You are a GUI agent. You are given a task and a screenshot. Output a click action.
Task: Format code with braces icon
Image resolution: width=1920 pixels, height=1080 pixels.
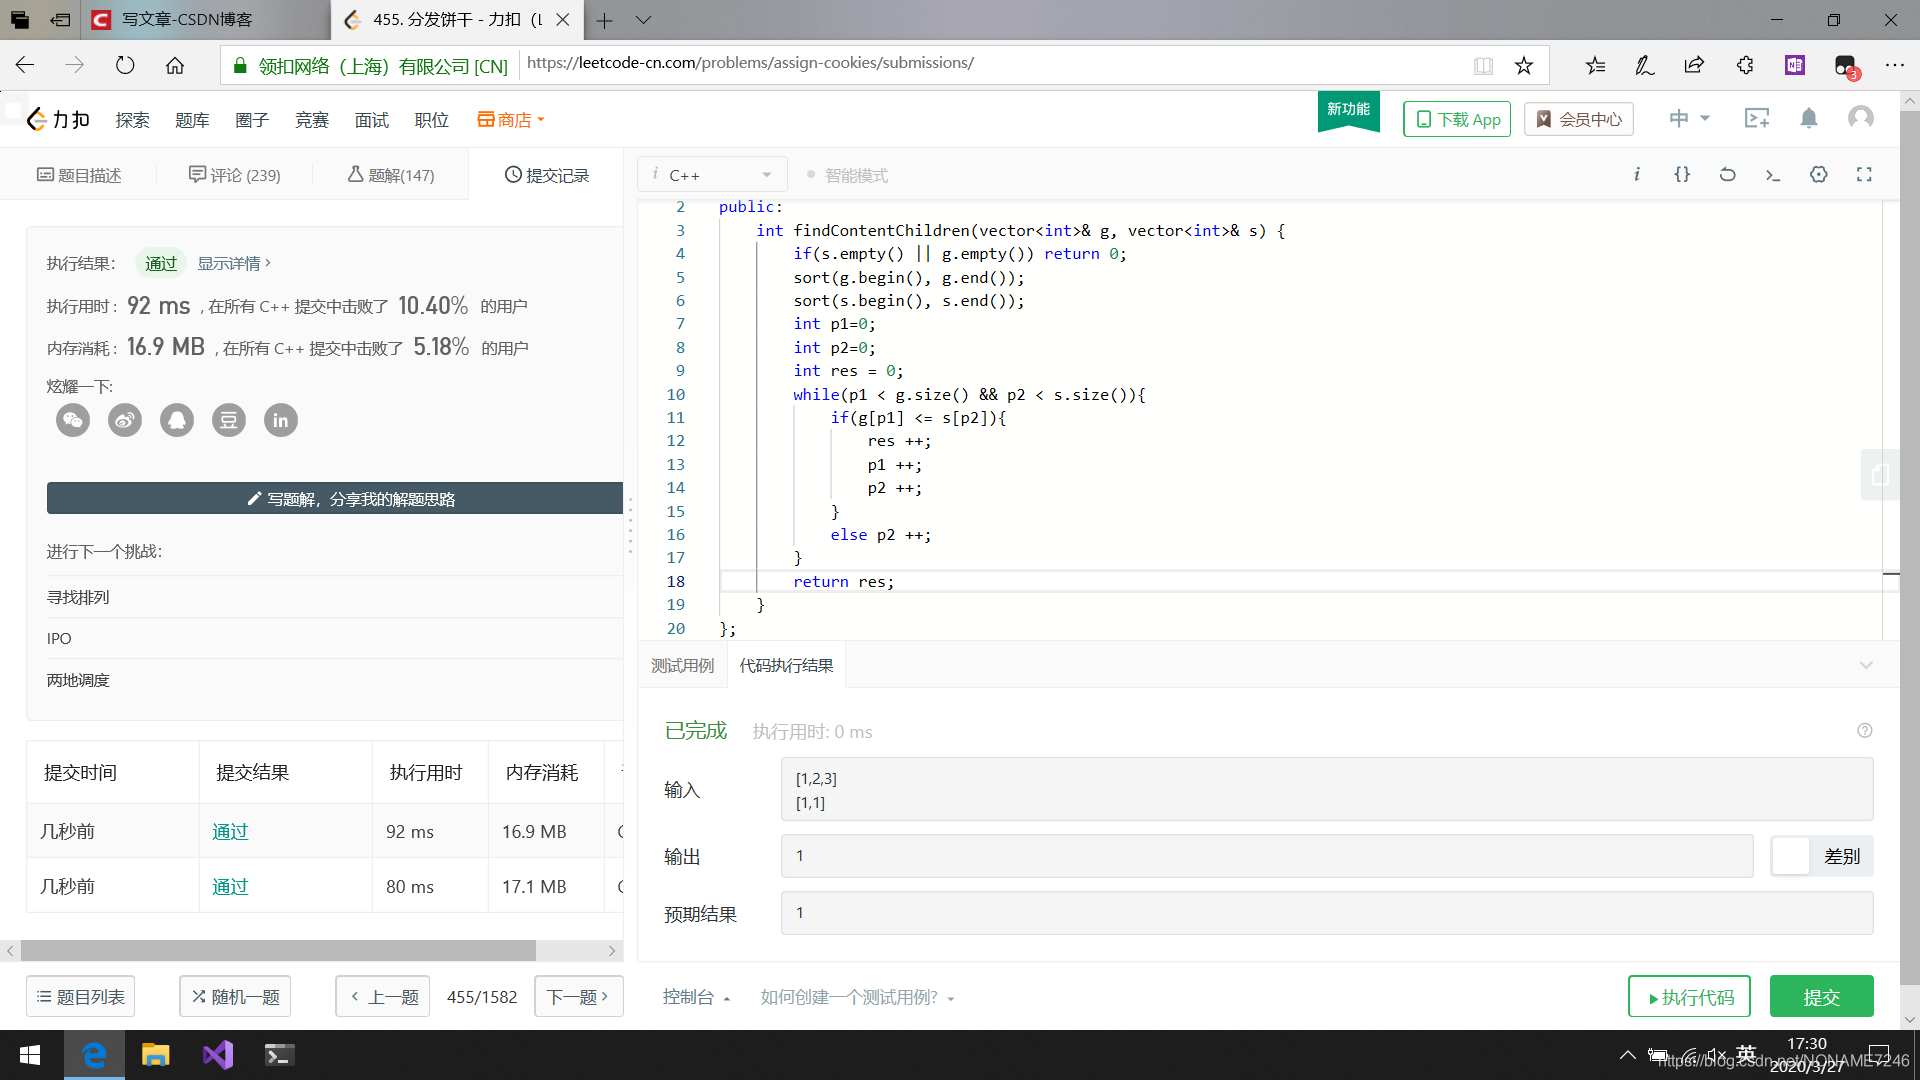pyautogui.click(x=1682, y=175)
